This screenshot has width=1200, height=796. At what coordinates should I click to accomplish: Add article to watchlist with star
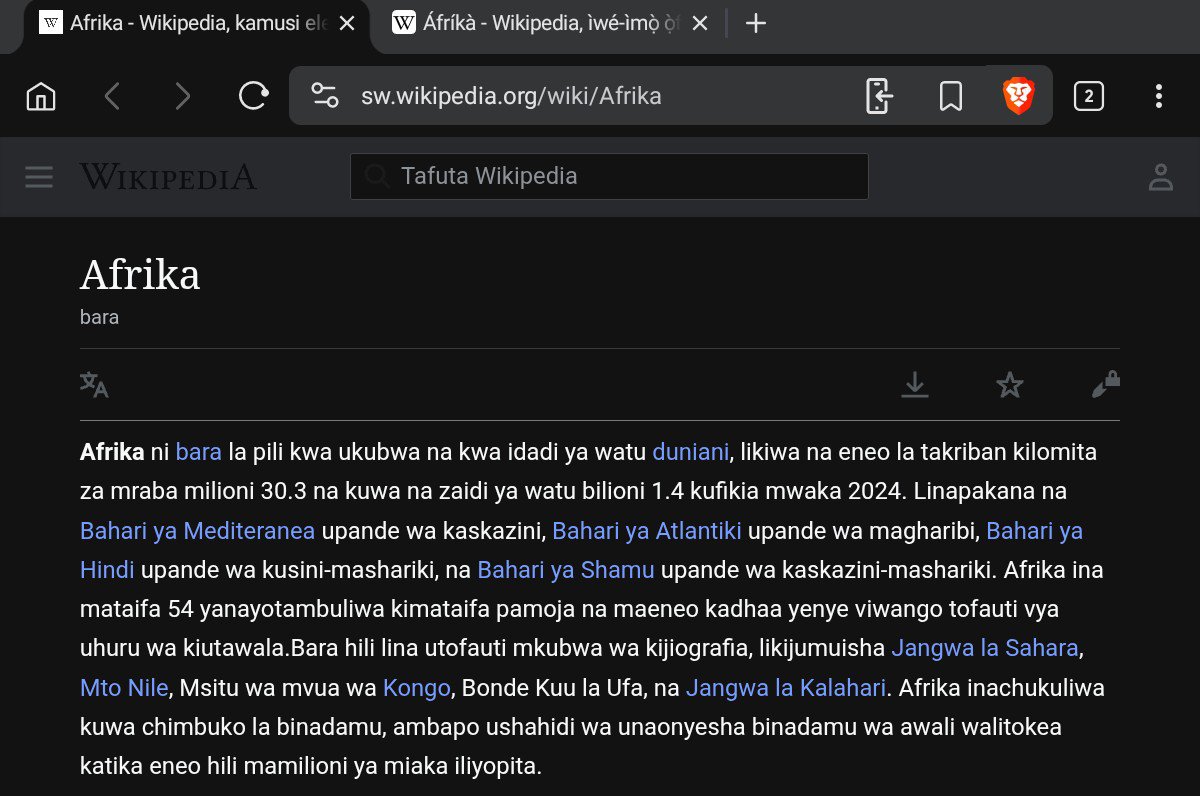click(1010, 385)
